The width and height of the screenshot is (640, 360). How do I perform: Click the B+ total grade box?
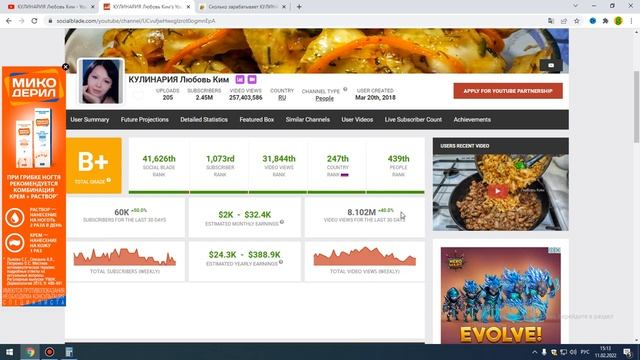93,165
